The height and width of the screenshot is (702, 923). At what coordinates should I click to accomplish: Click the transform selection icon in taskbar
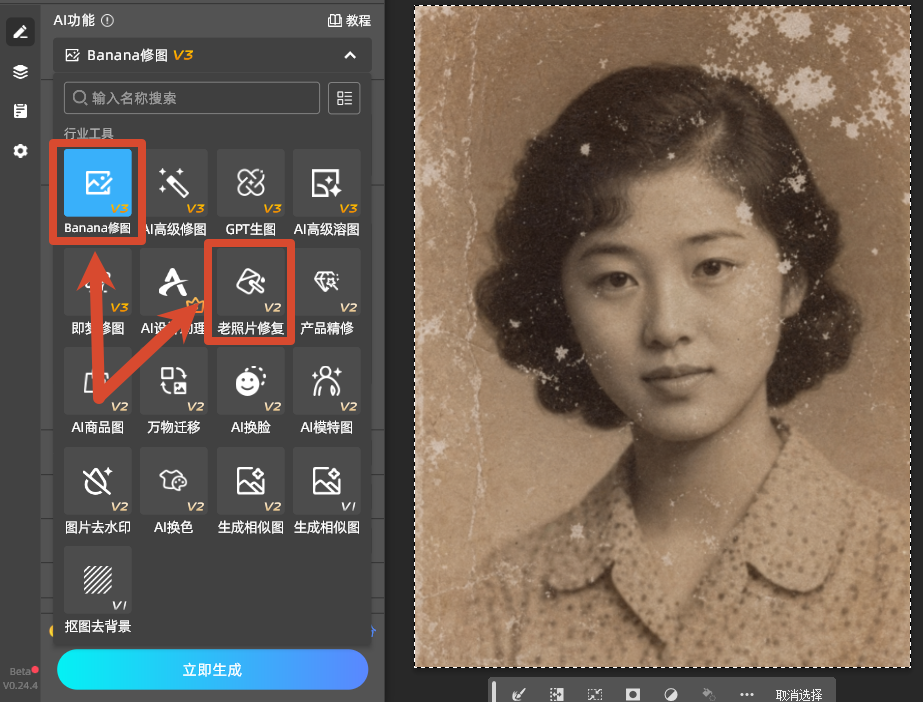595,694
